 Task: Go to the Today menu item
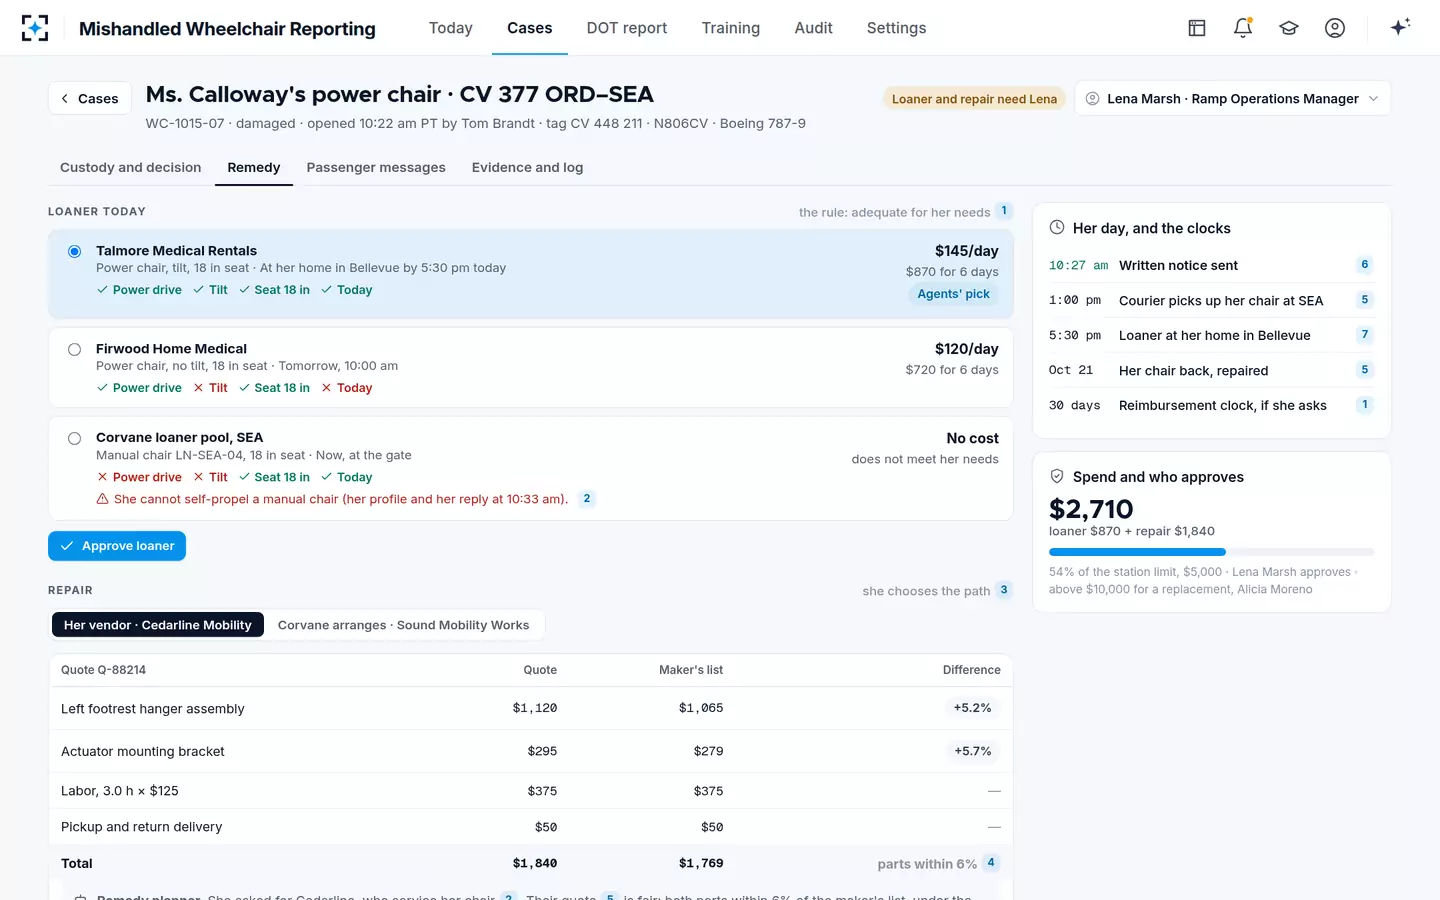coord(450,28)
